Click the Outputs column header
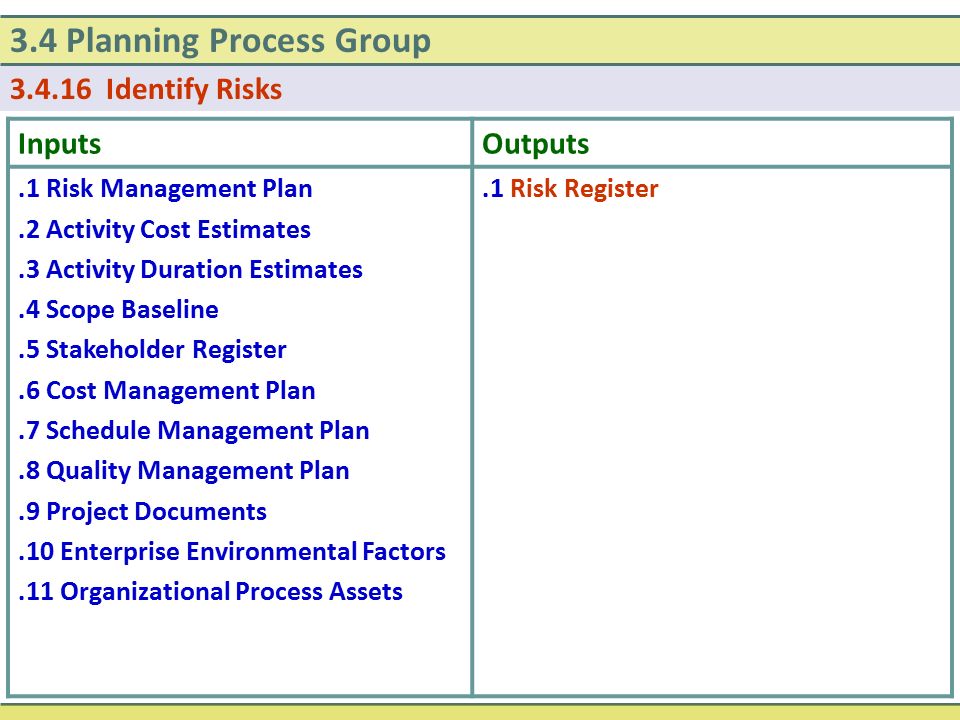960x720 pixels. 535,144
